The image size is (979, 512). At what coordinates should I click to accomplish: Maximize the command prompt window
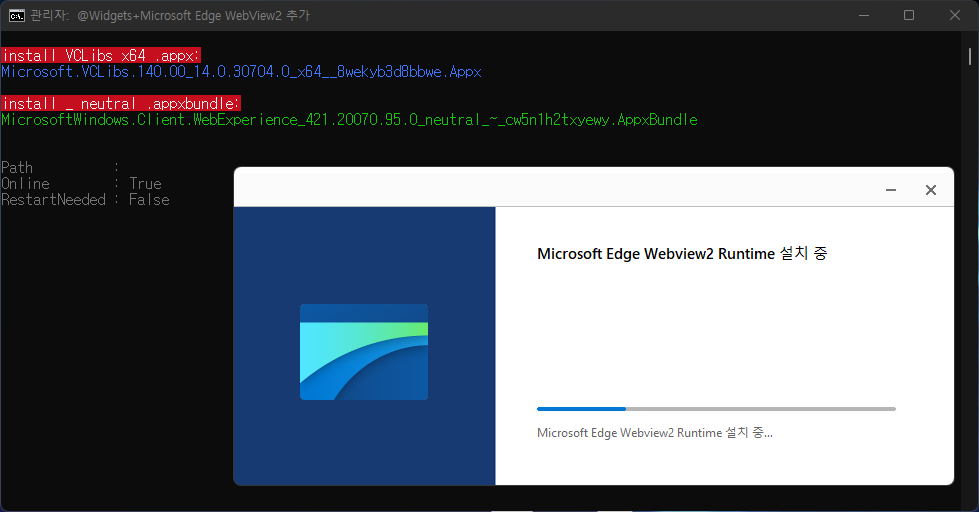click(x=909, y=16)
